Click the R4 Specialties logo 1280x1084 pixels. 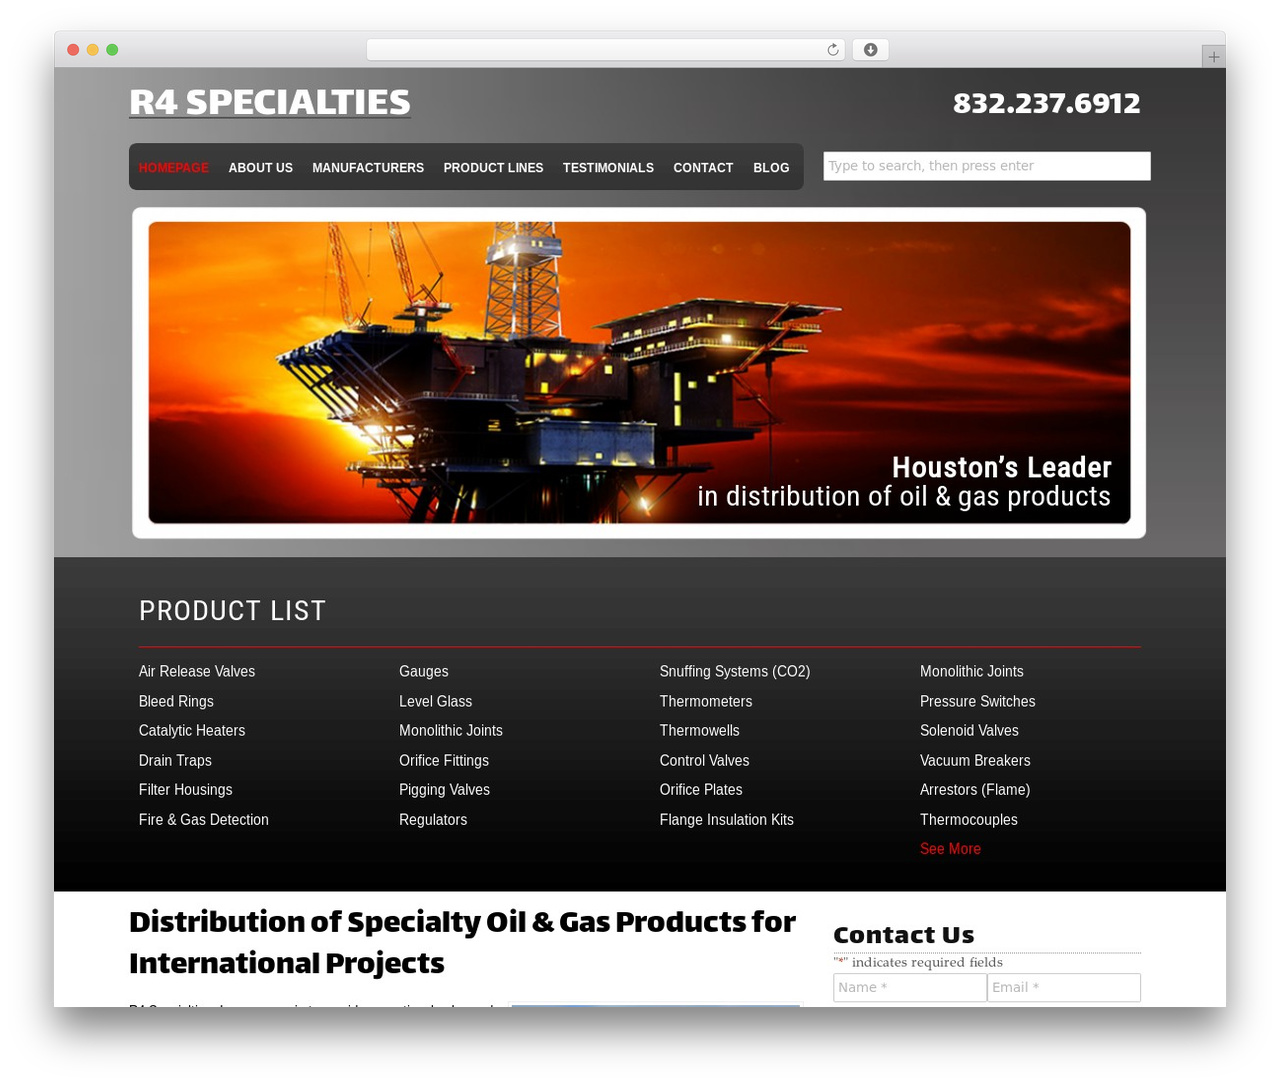[x=270, y=102]
